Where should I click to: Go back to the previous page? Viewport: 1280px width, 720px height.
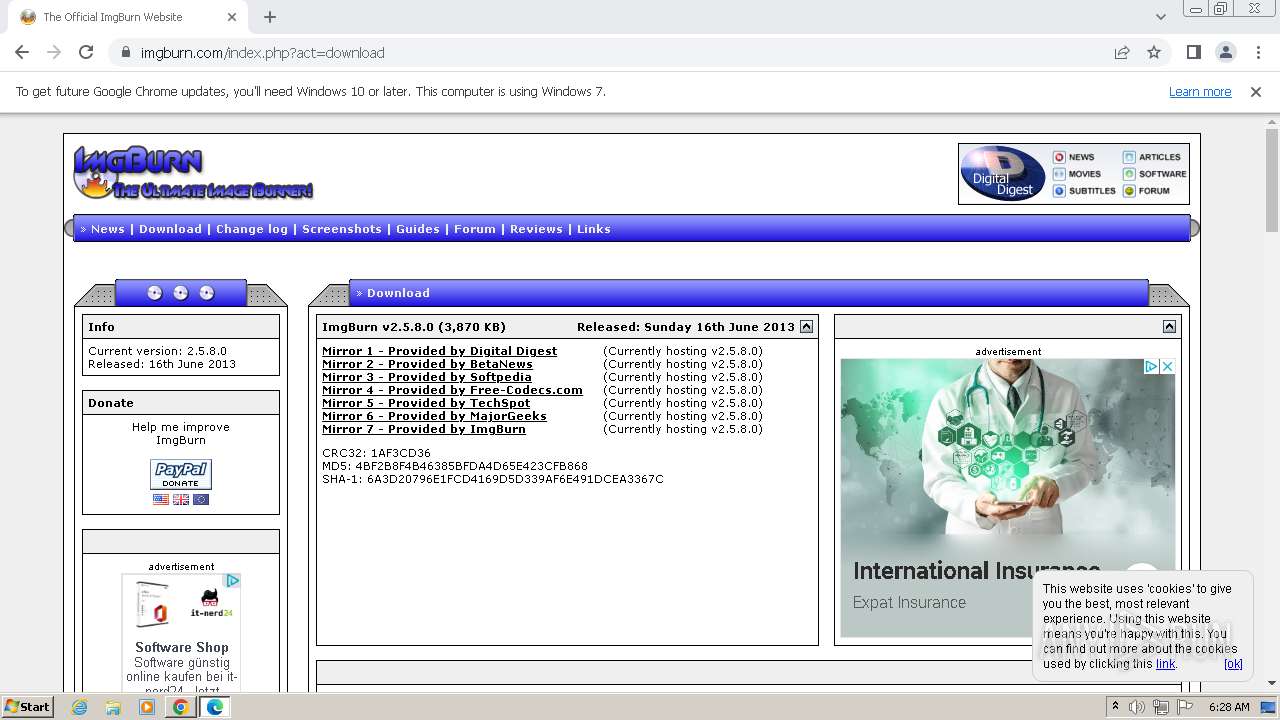click(x=22, y=52)
